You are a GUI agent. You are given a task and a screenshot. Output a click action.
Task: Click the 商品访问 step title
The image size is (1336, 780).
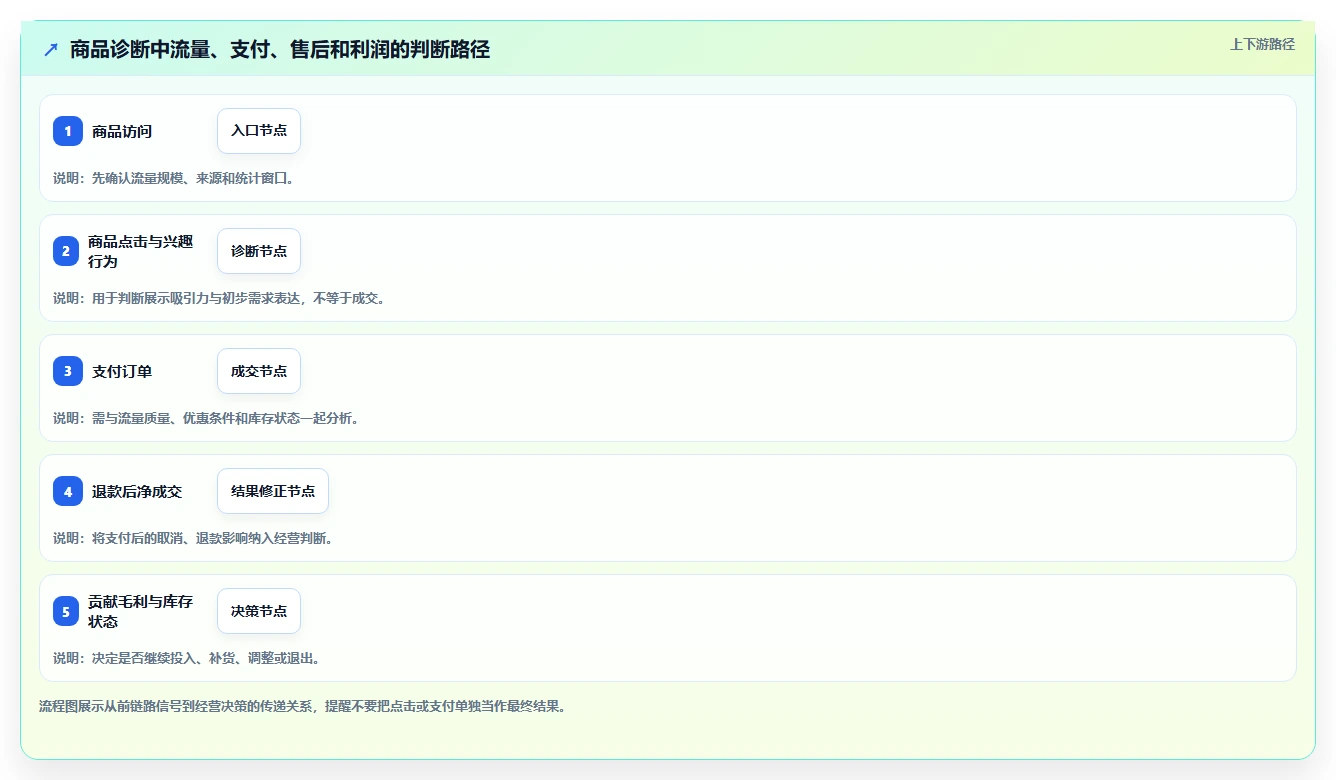coord(122,131)
